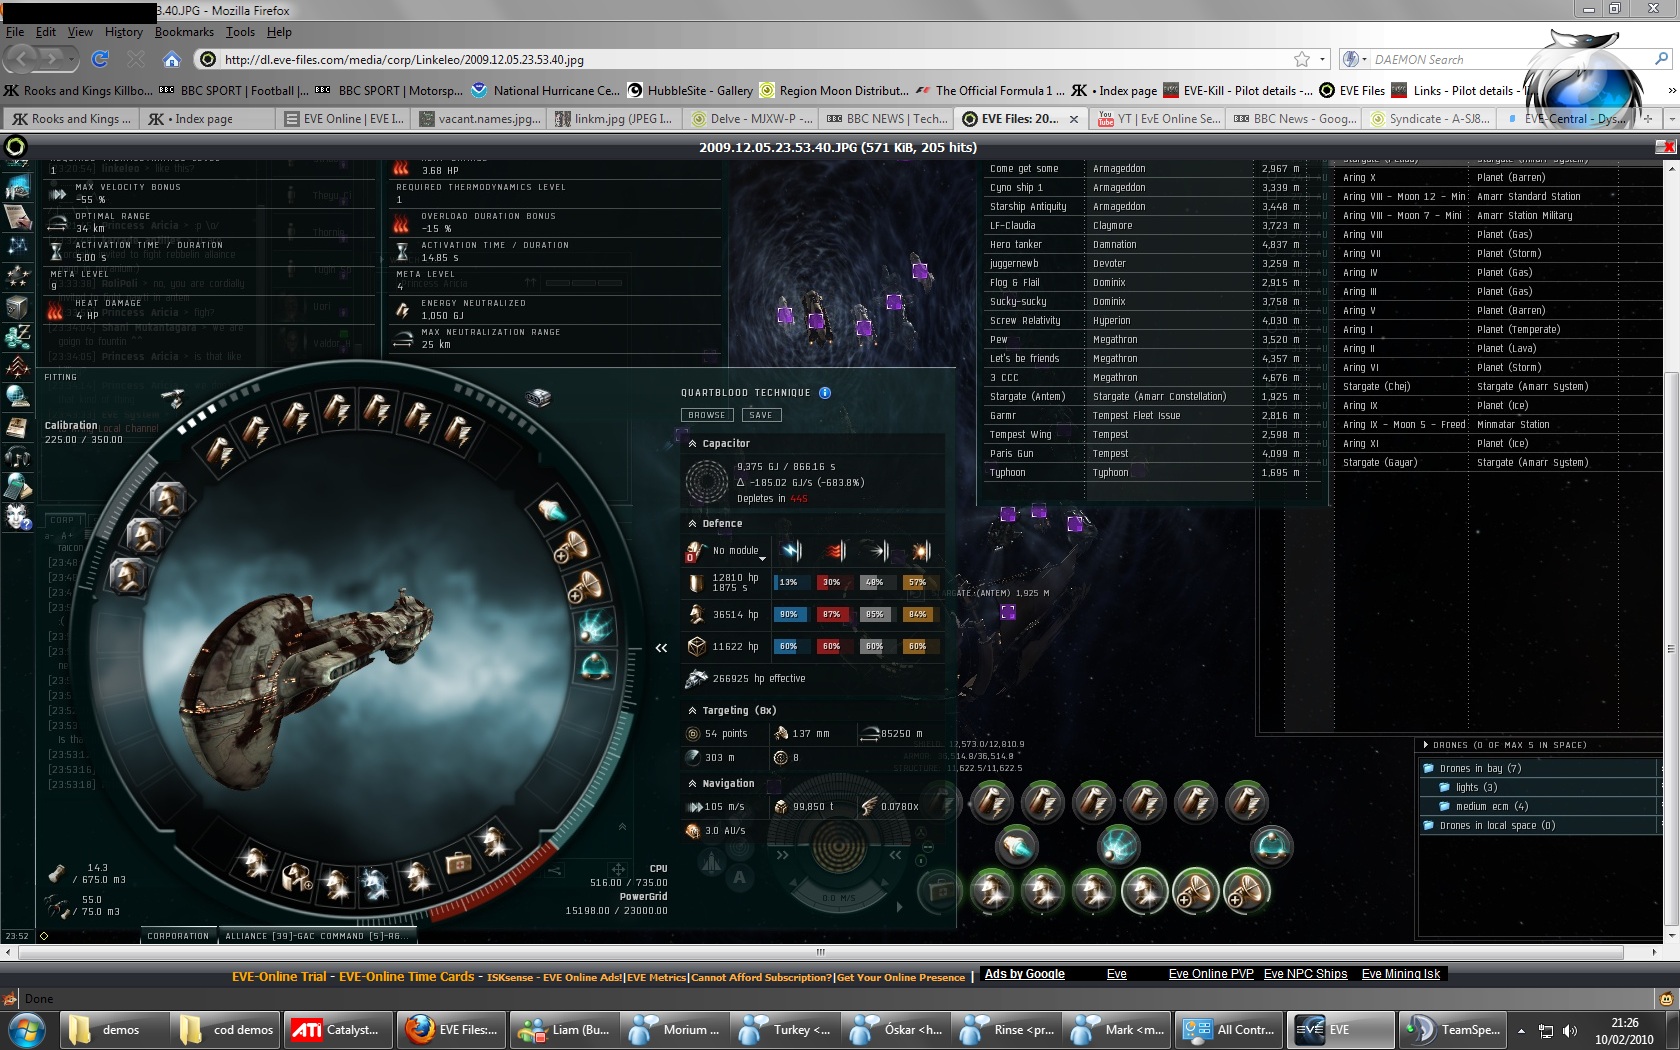Click the address bar URL field
The image size is (1680, 1050).
tap(755, 59)
